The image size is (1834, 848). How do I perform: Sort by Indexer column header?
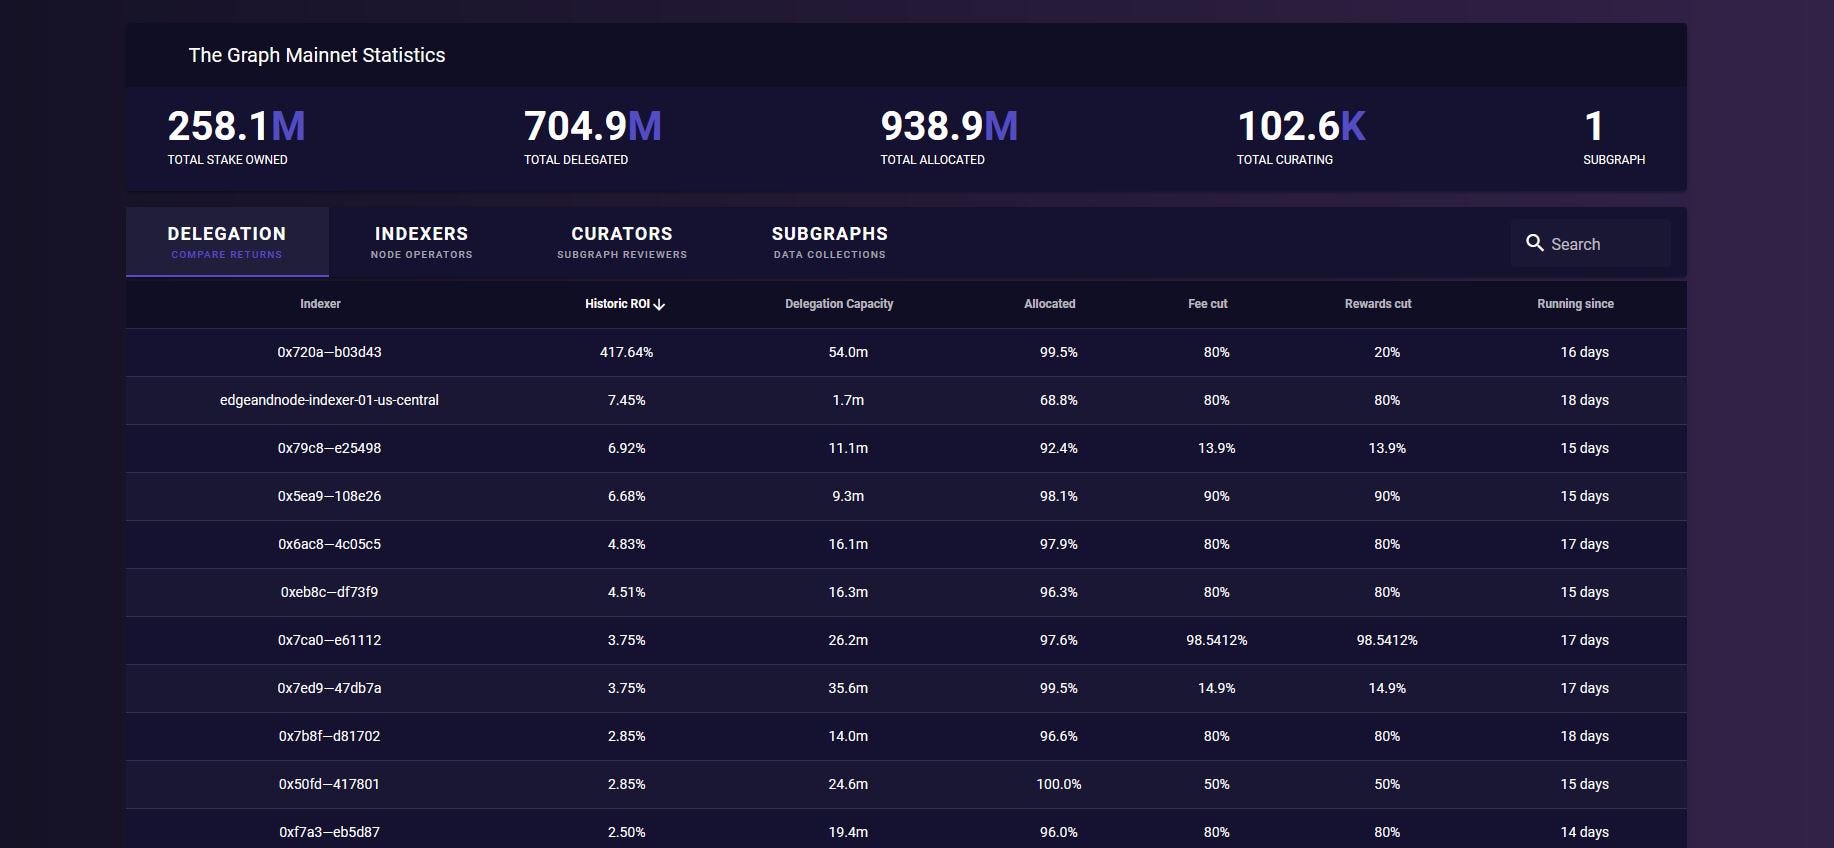point(320,304)
